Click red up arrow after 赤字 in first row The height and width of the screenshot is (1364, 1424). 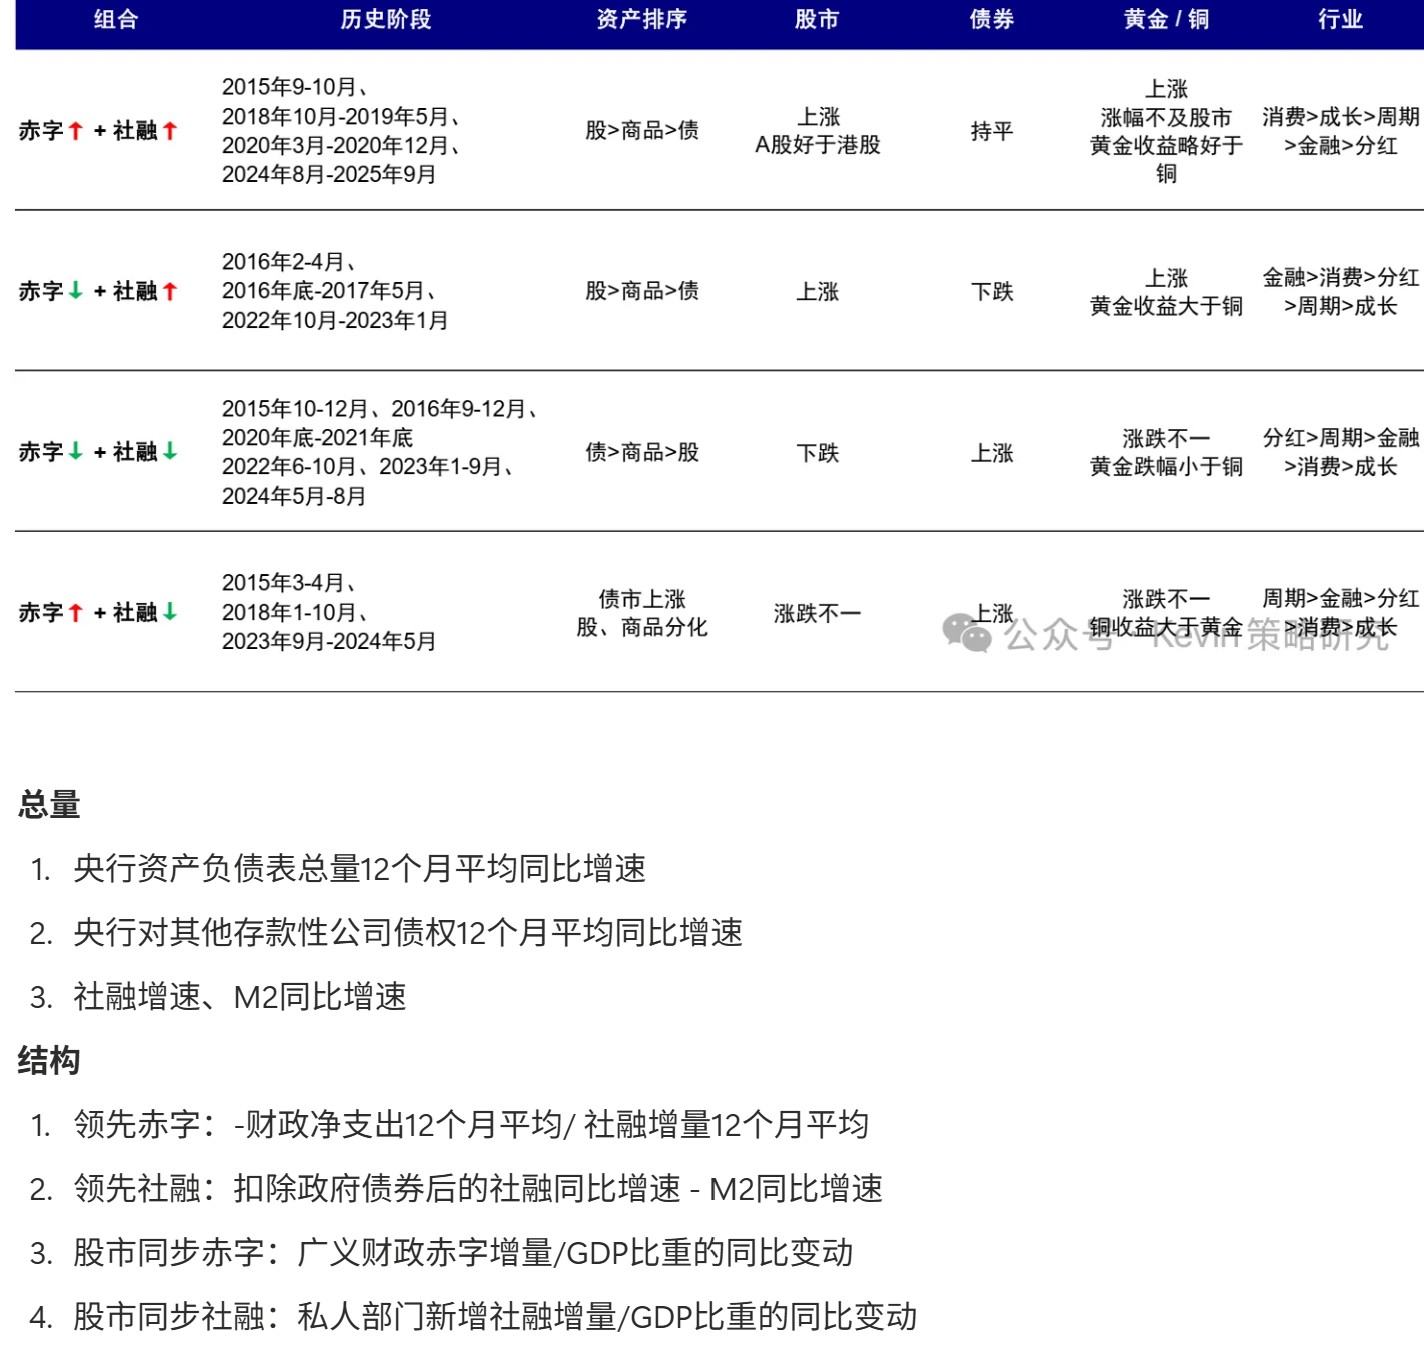(x=75, y=131)
